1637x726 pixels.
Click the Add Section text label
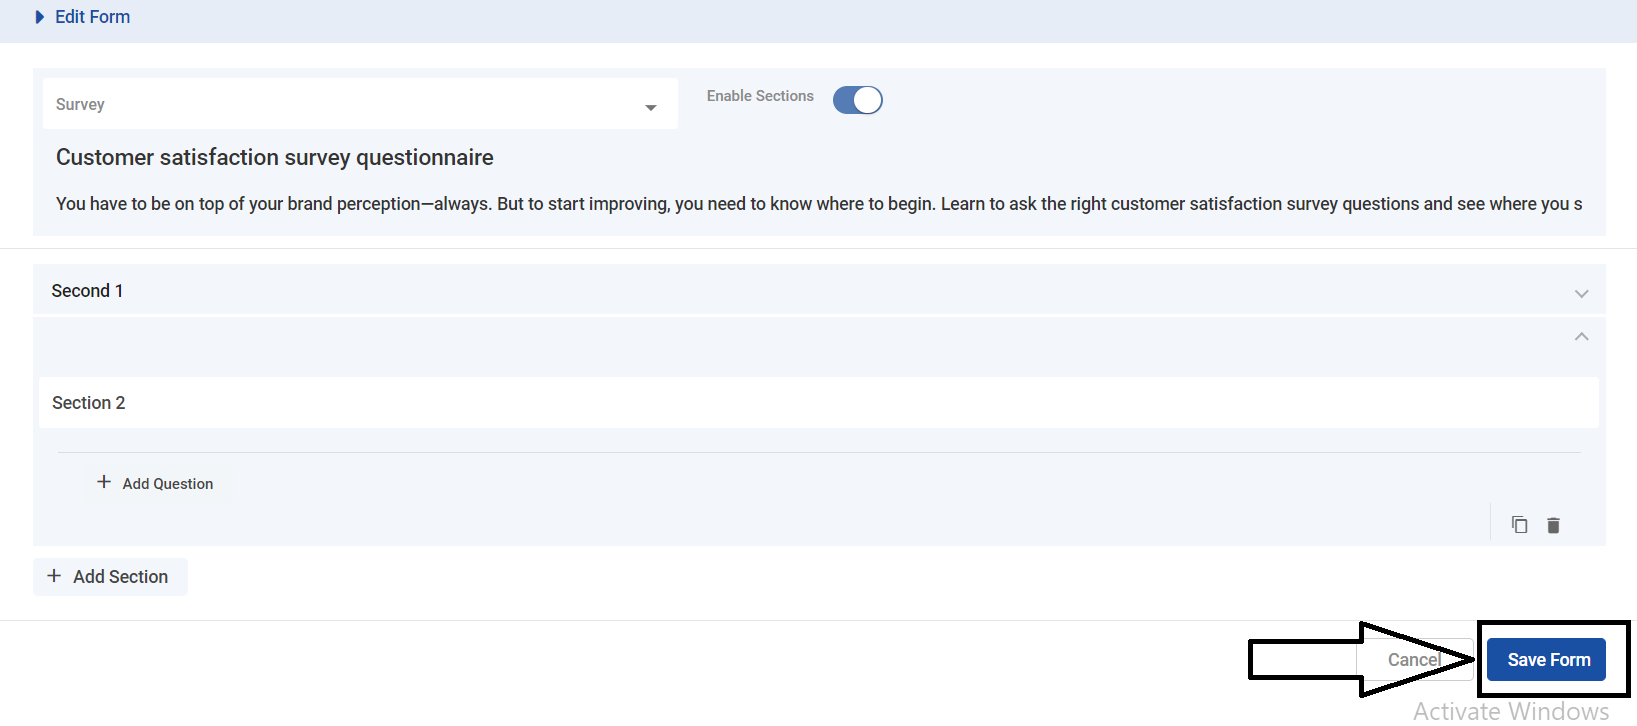coord(120,577)
